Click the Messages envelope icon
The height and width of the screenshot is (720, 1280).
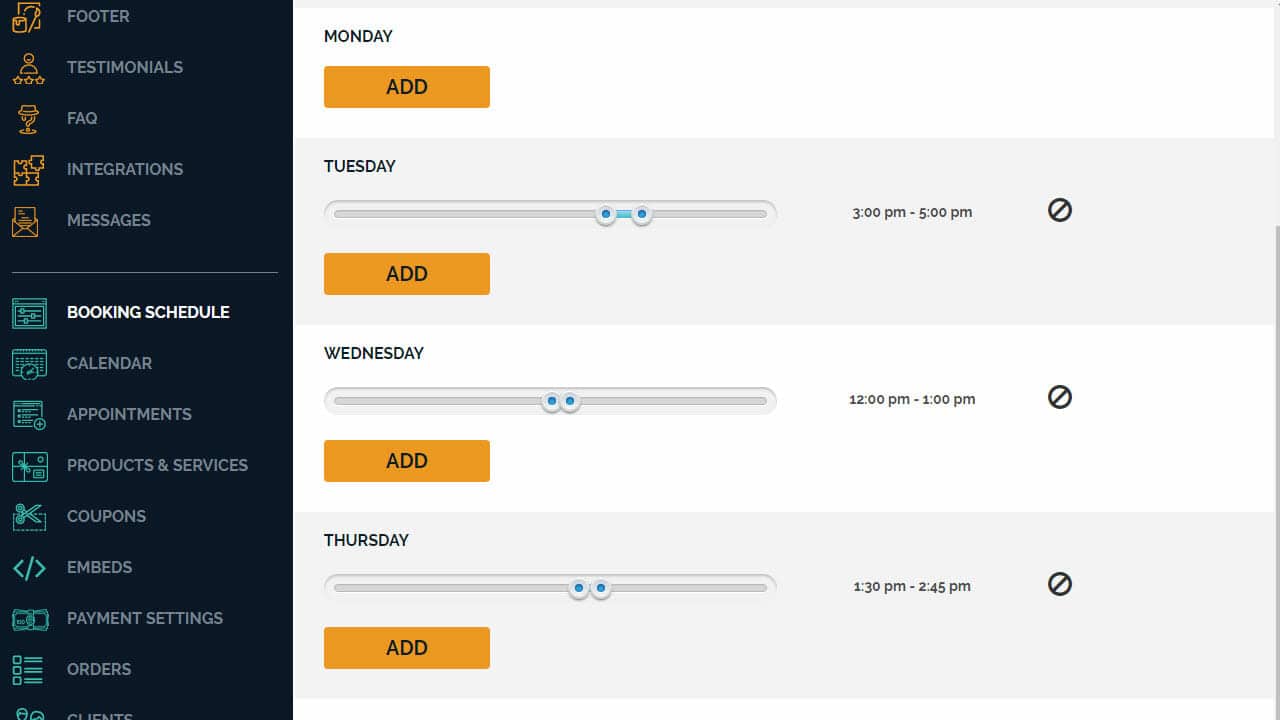point(27,220)
